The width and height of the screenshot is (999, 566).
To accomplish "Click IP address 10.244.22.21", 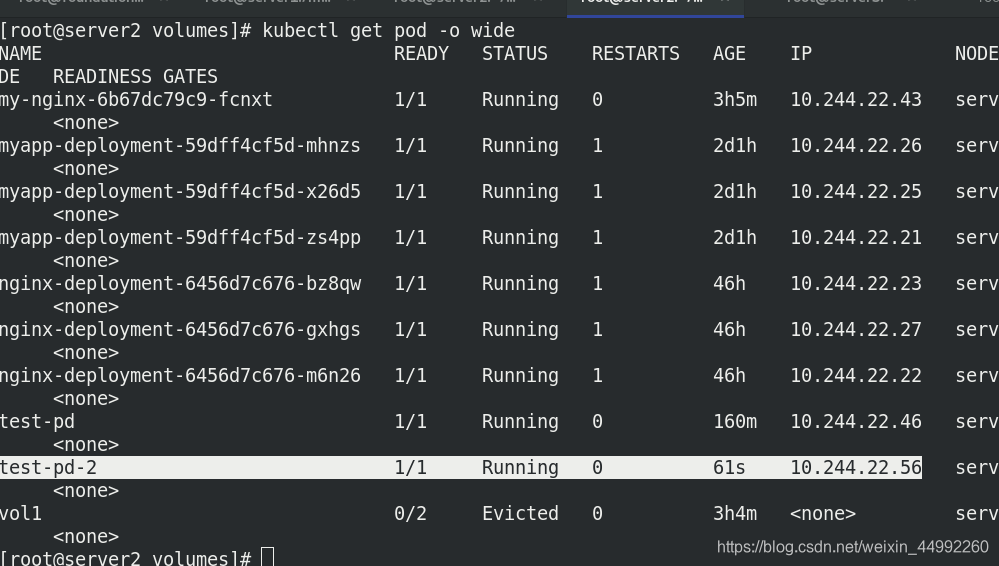I will click(856, 237).
